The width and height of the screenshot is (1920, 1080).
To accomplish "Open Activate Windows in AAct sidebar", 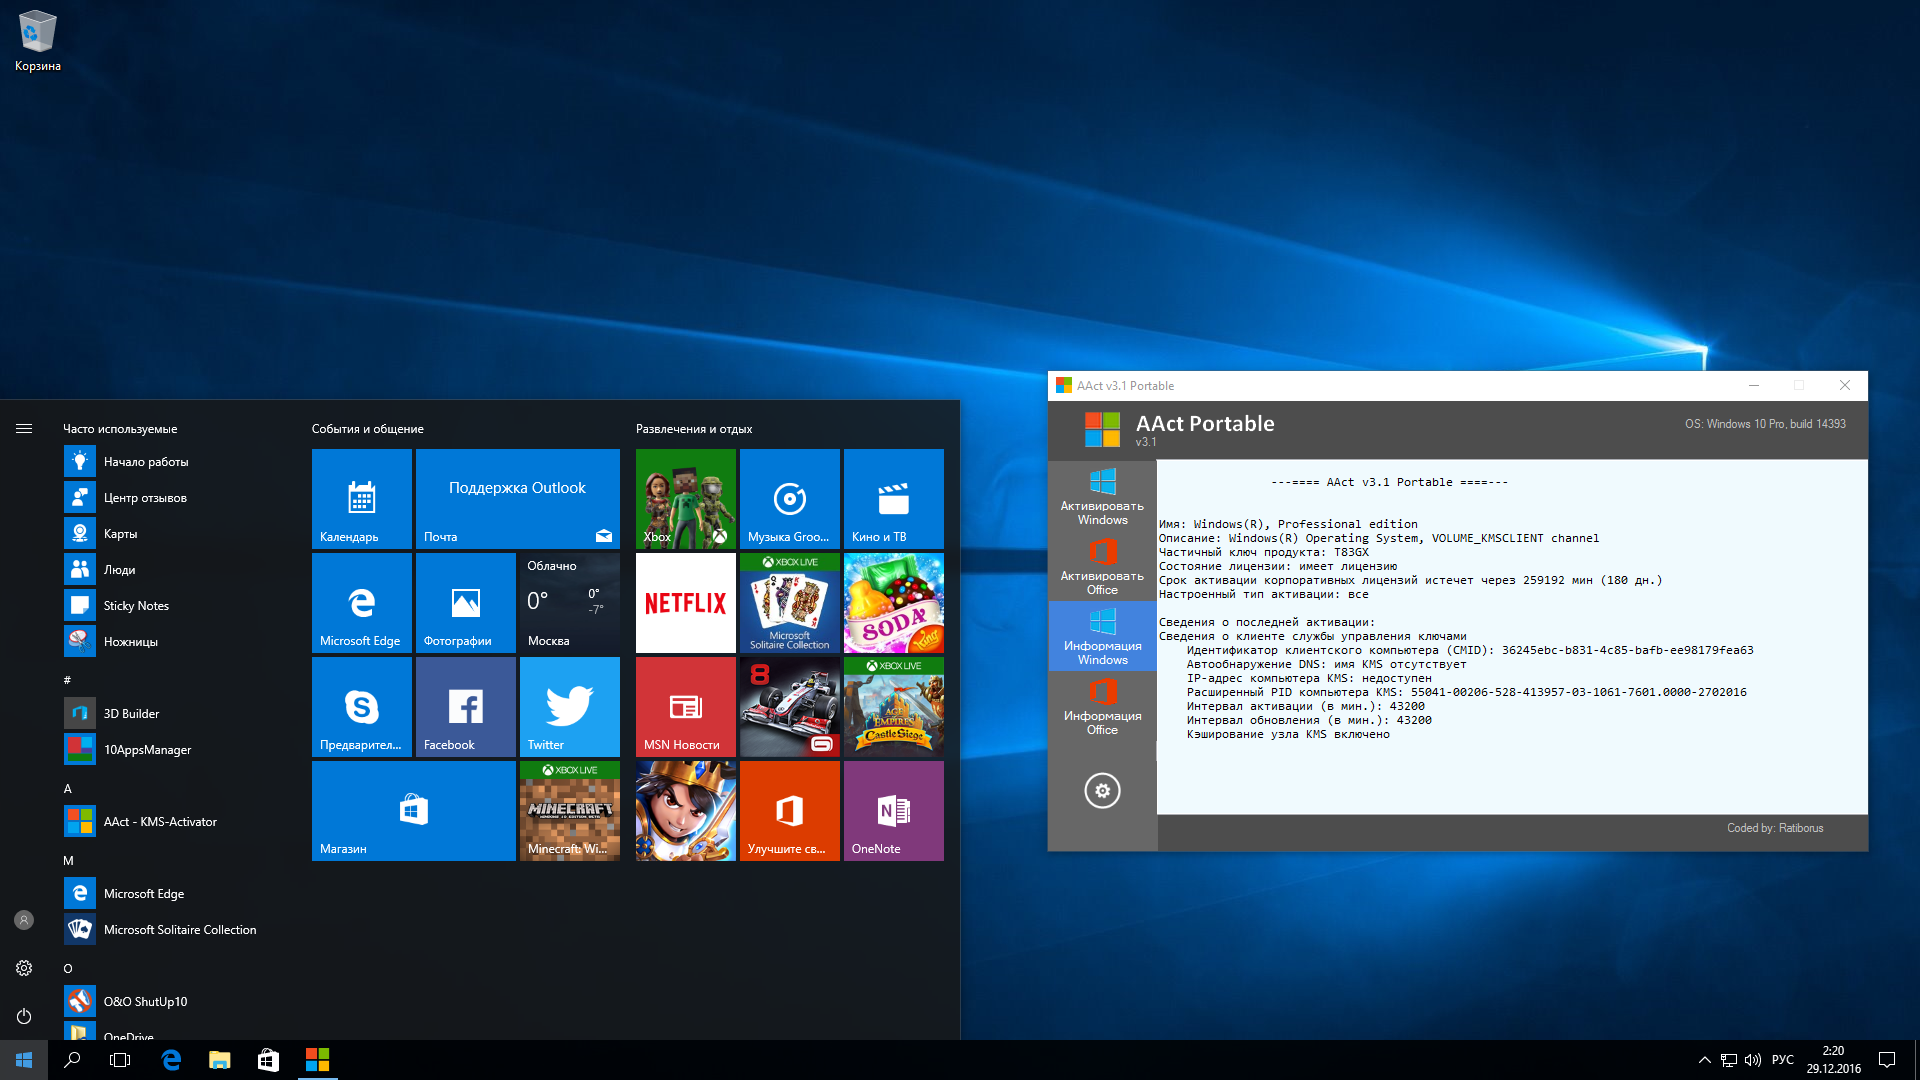I will coord(1102,496).
